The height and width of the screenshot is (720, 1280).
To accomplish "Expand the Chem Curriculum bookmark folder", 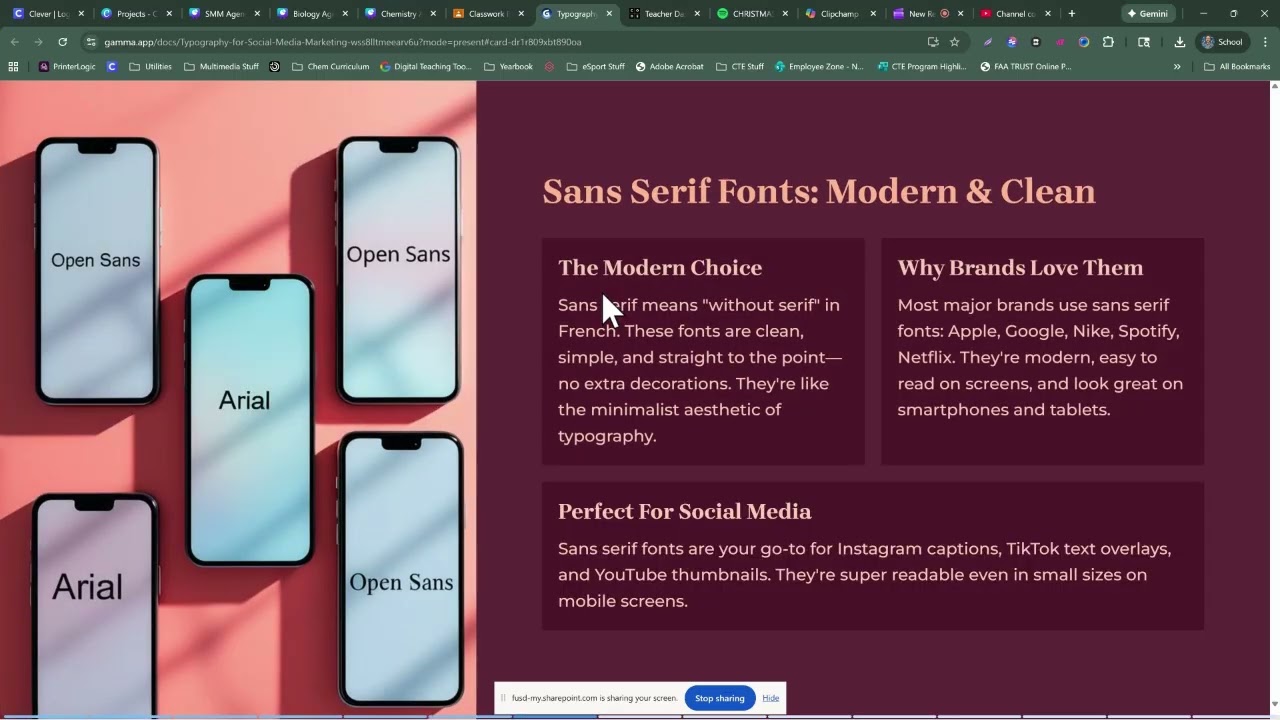I will [x=330, y=66].
